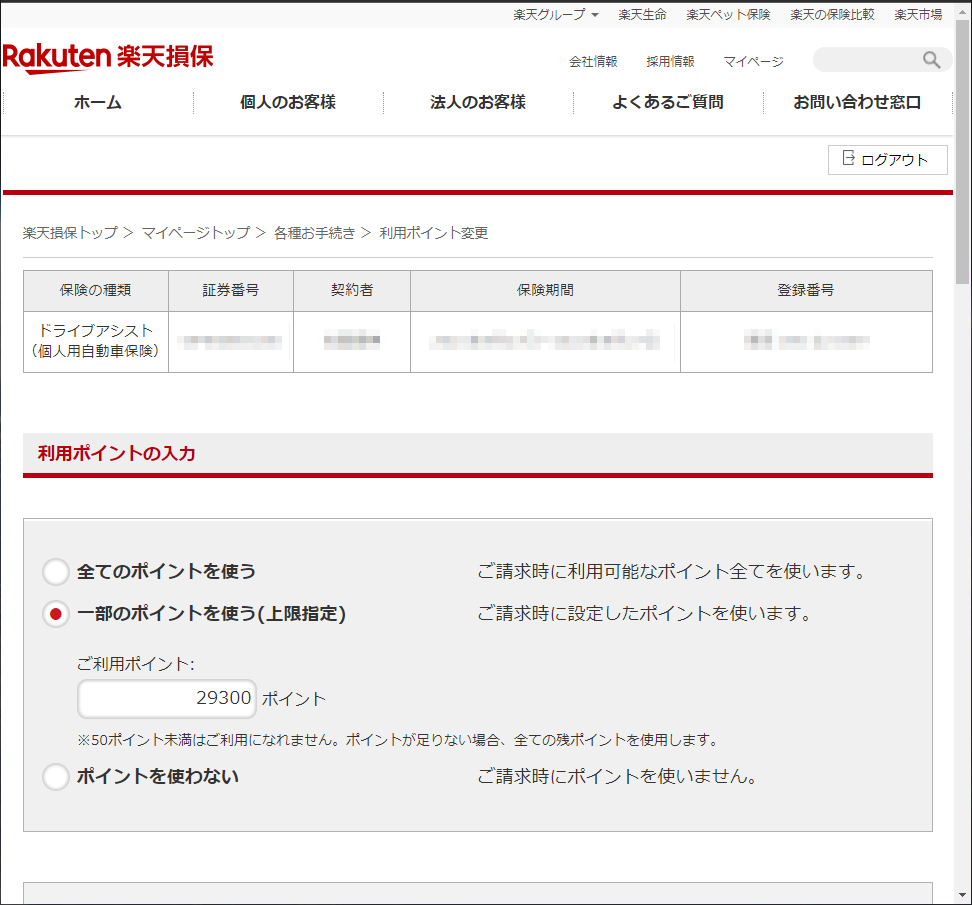Click the 楽天損保トップ breadcrumb
The image size is (972, 905).
point(70,233)
